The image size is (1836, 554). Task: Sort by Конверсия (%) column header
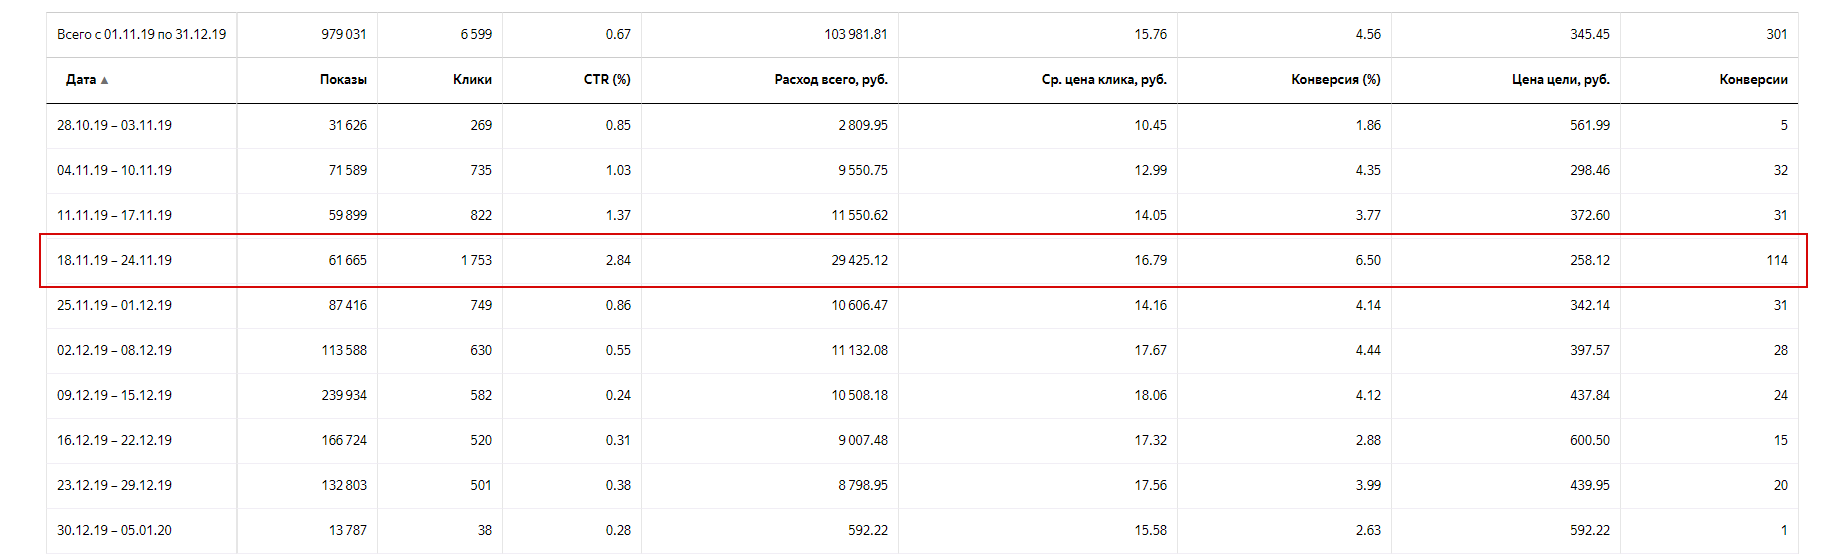pos(1335,80)
